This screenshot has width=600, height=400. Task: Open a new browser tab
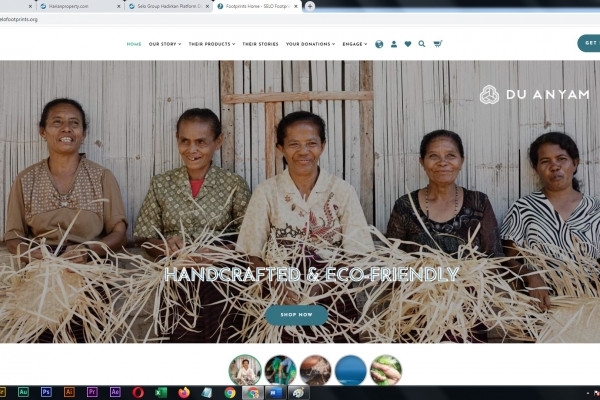310,6
